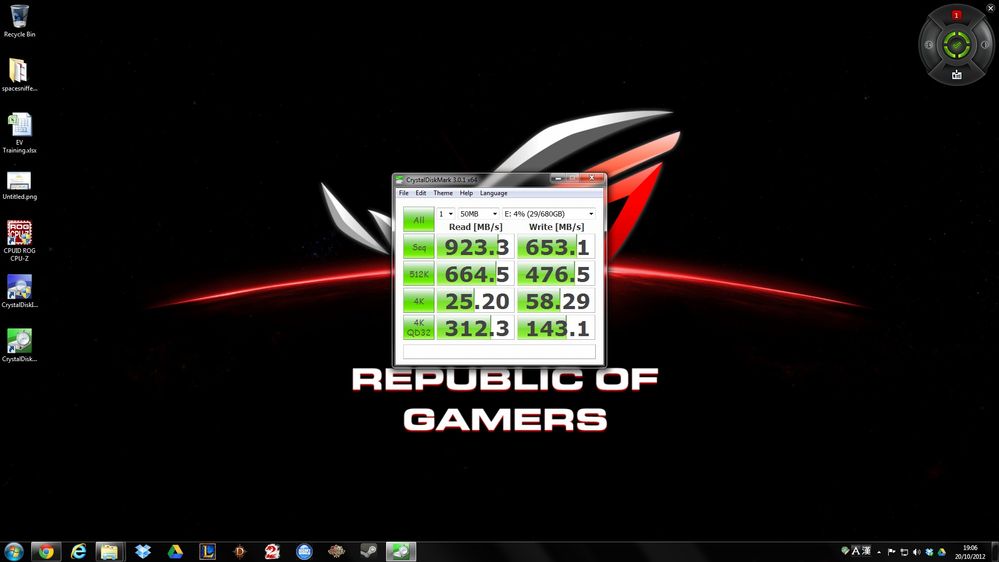999x562 pixels.
Task: Click the 143.1 4K QD32 write result
Action: point(556,328)
